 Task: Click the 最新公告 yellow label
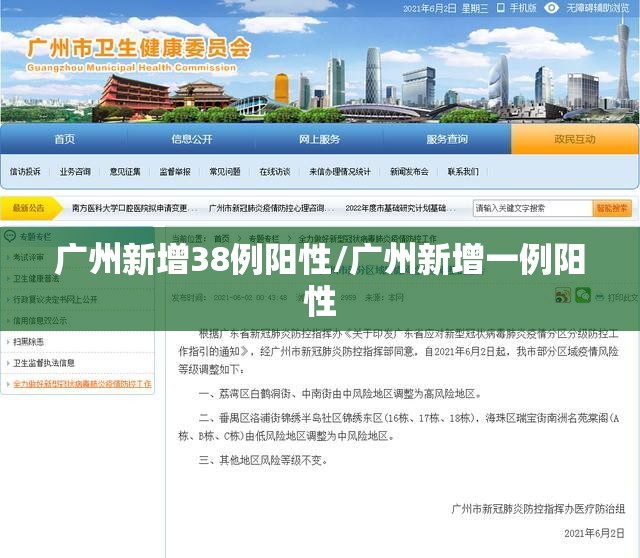[x=29, y=208]
